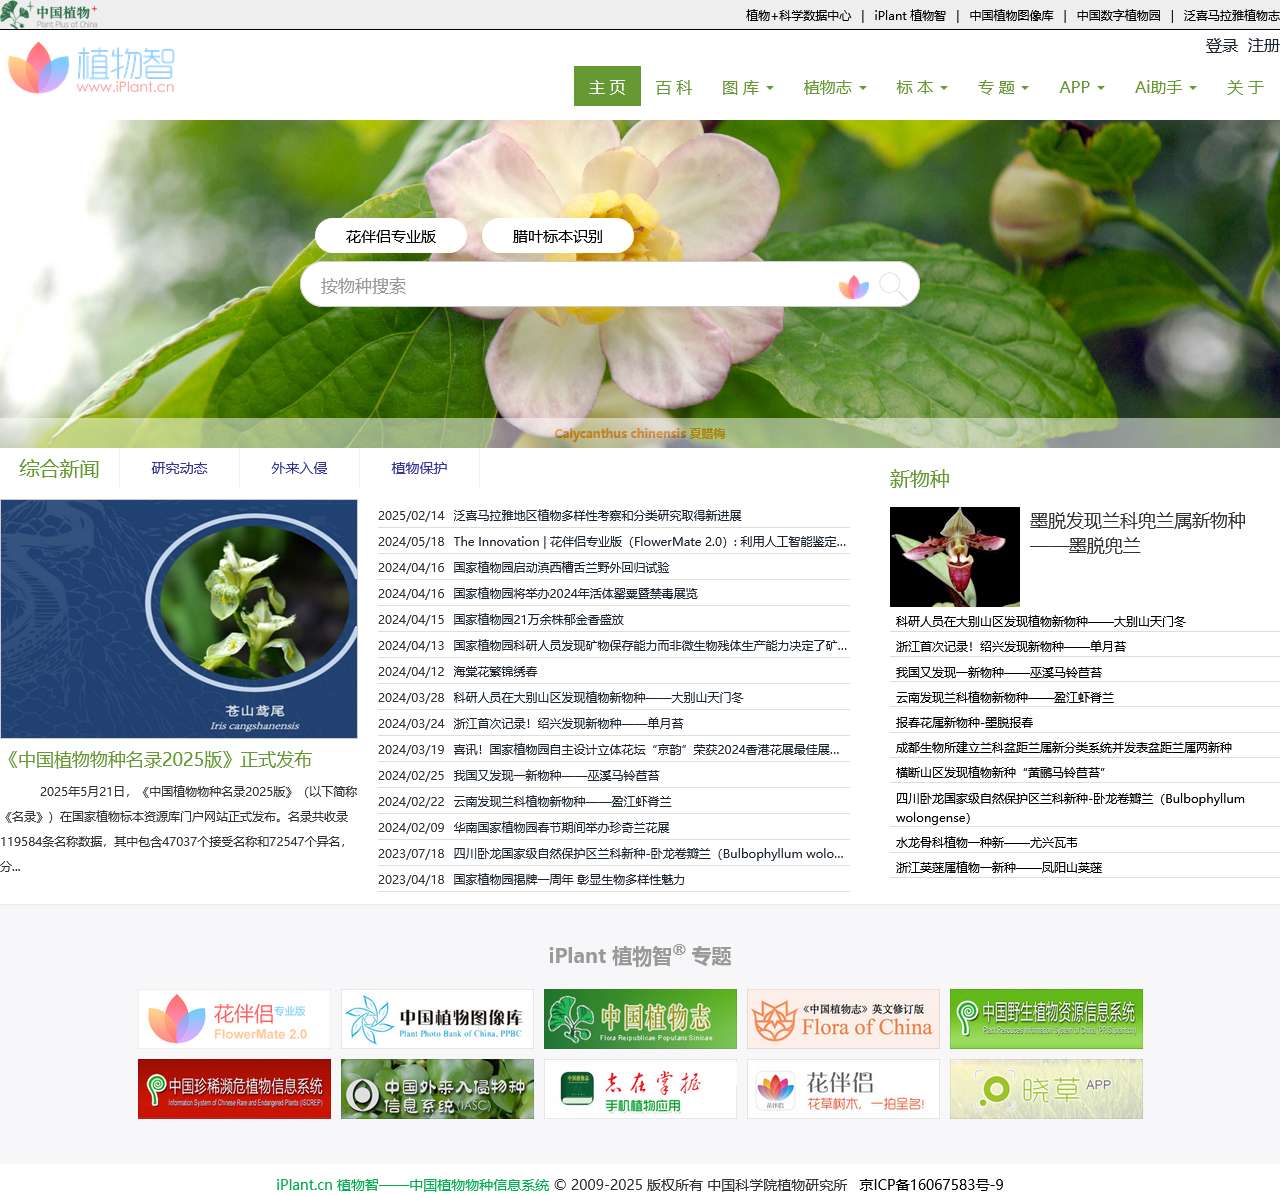Image resolution: width=1280 pixels, height=1195 pixels.
Task: Open the 中国植物志 green banner
Action: click(x=640, y=1019)
